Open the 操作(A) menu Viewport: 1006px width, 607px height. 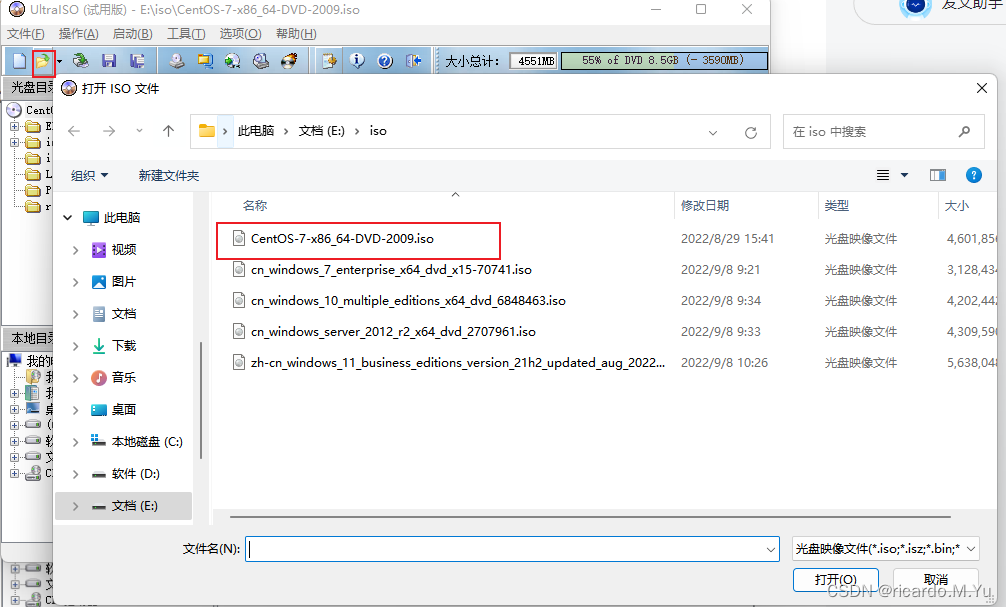pos(78,34)
